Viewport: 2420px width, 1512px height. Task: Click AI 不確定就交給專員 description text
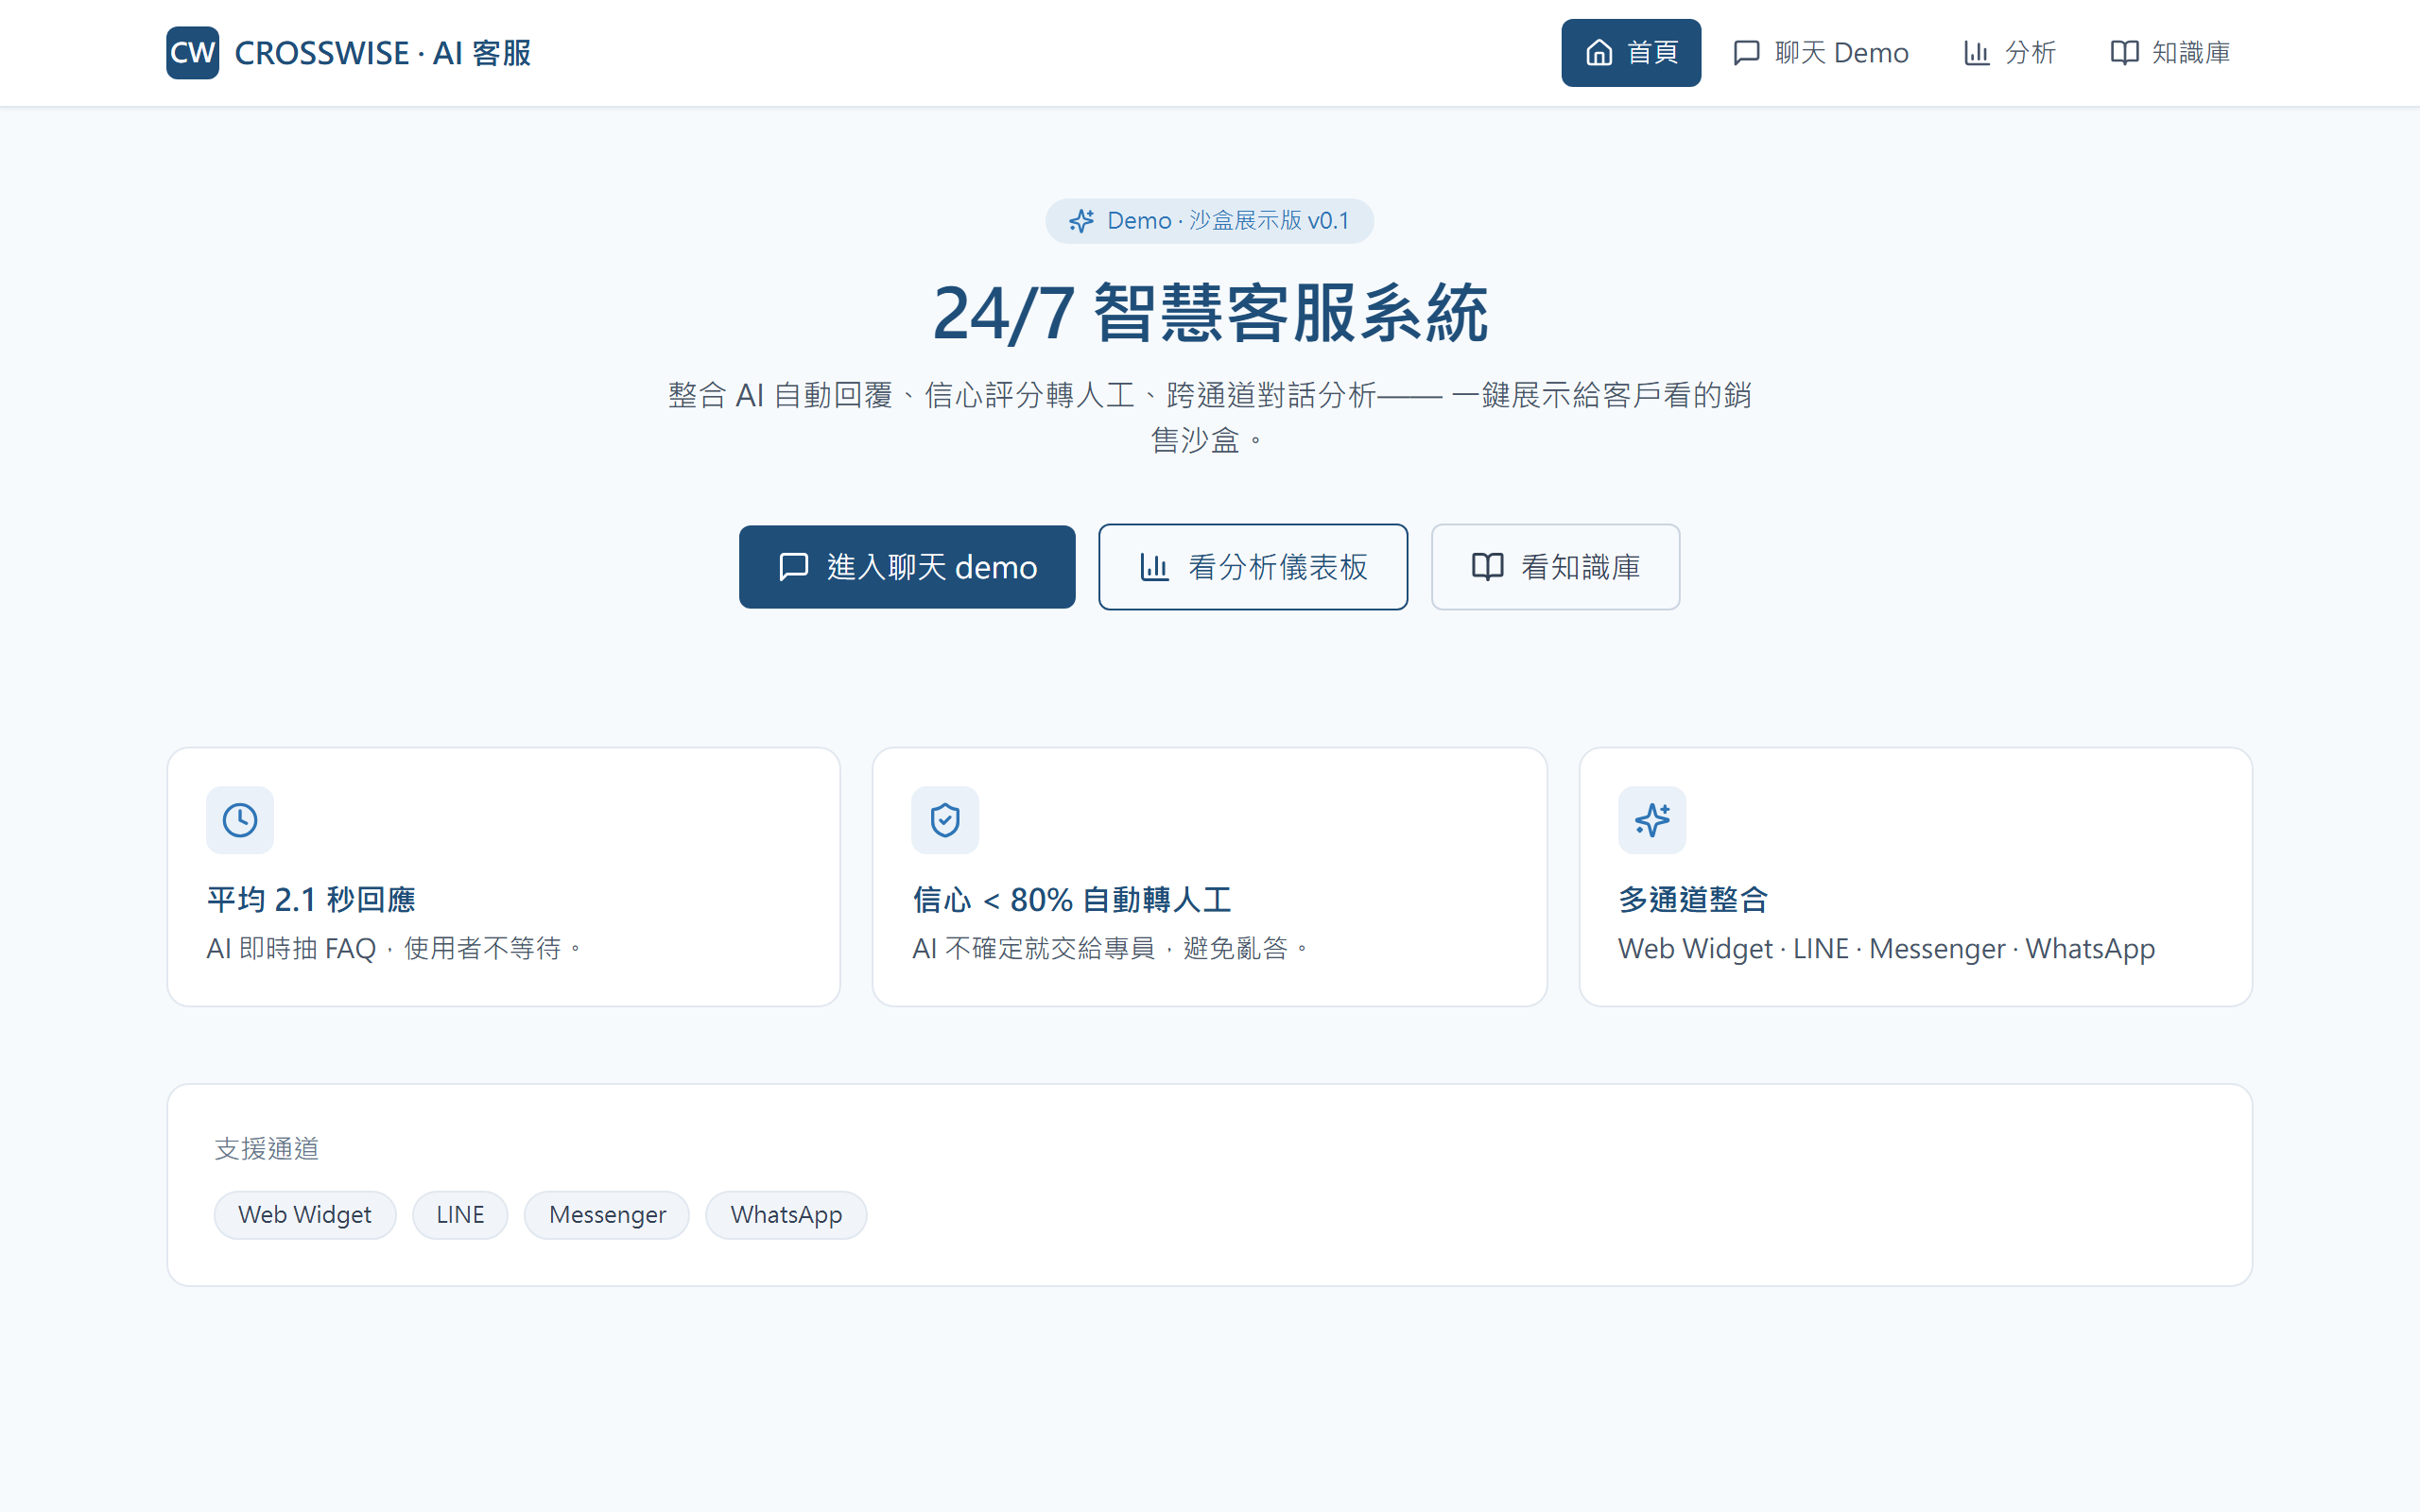point(1110,948)
